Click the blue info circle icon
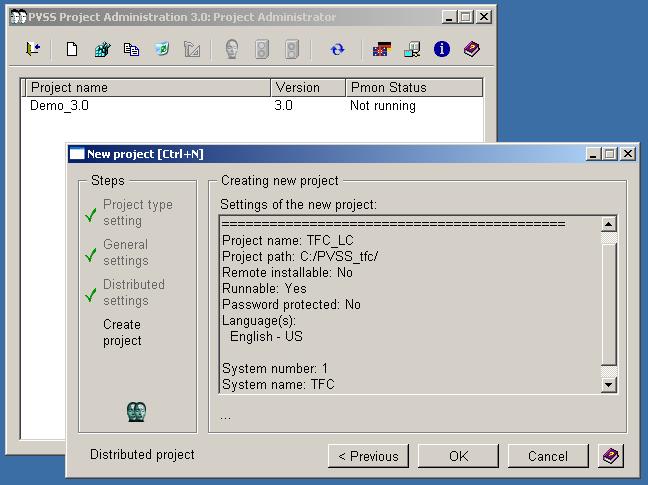The height and width of the screenshot is (485, 648). tap(442, 49)
